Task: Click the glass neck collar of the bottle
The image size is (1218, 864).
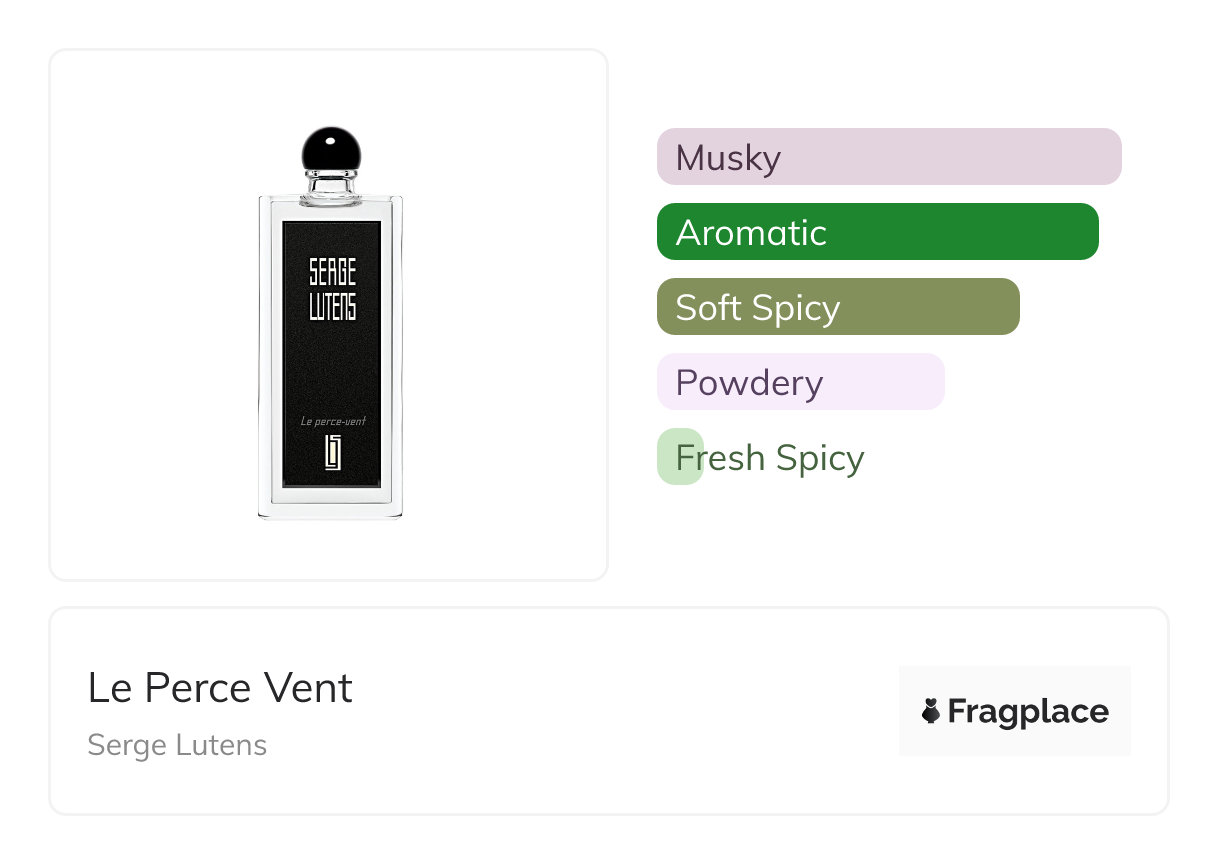Action: click(x=331, y=184)
